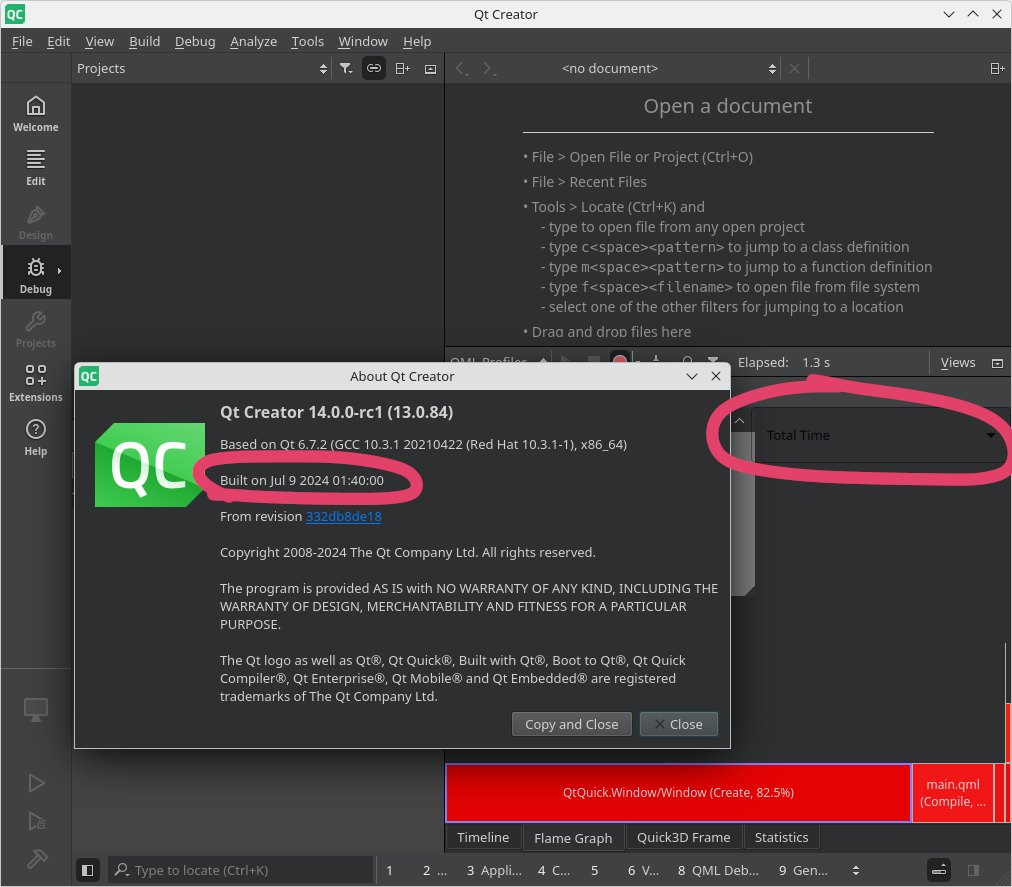Viewport: 1012px width, 887px height.
Task: Open the kit/target selector monitor icon
Action: (x=35, y=709)
